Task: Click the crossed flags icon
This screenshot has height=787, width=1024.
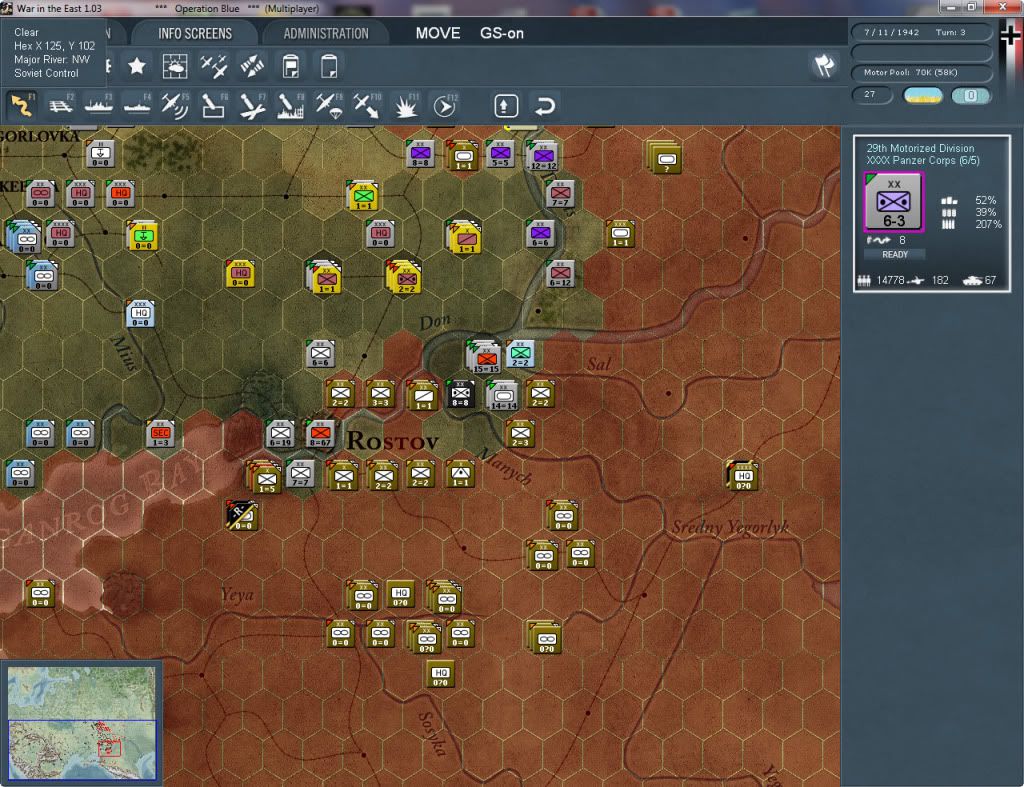Action: (x=824, y=65)
